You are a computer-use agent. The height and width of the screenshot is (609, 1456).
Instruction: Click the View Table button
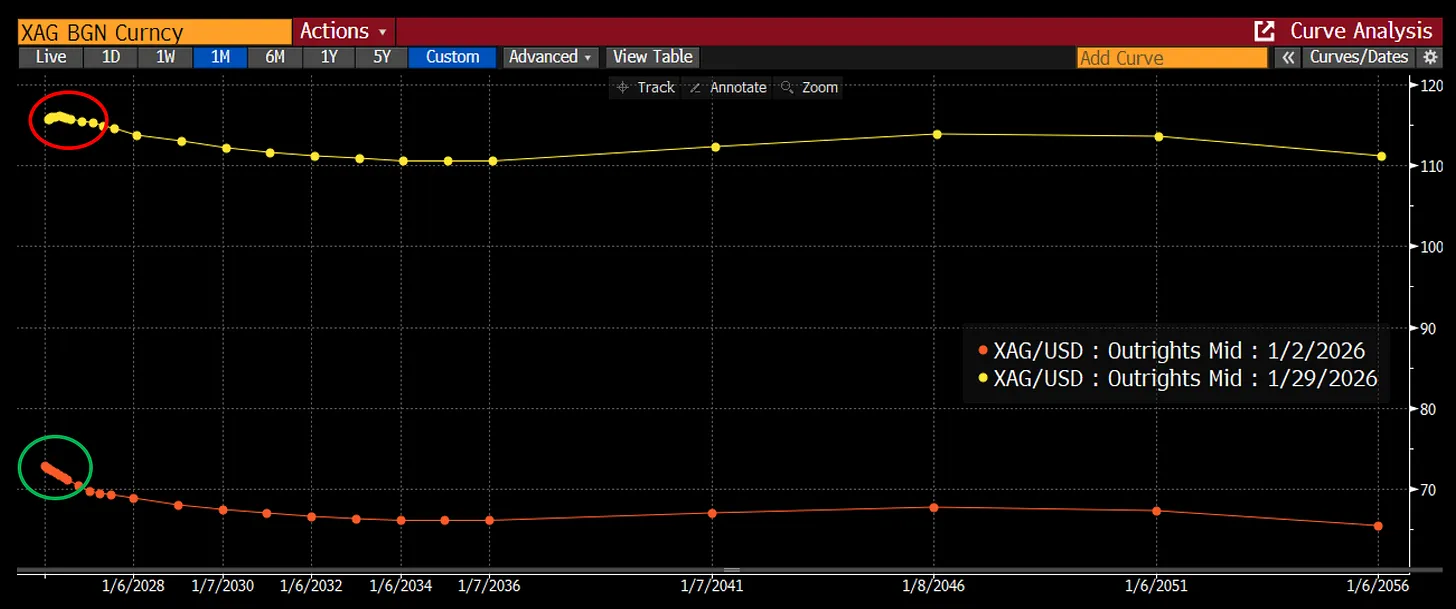click(653, 57)
